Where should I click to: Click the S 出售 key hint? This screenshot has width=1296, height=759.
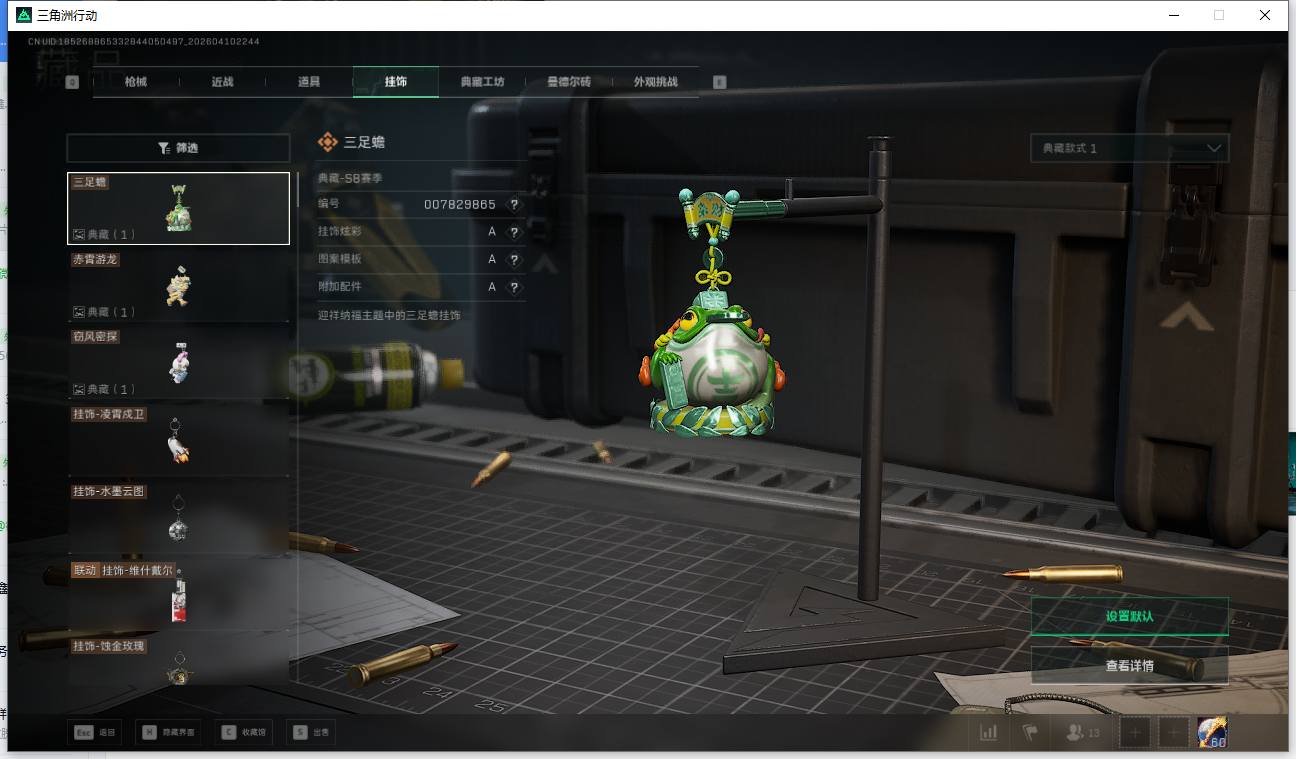311,732
